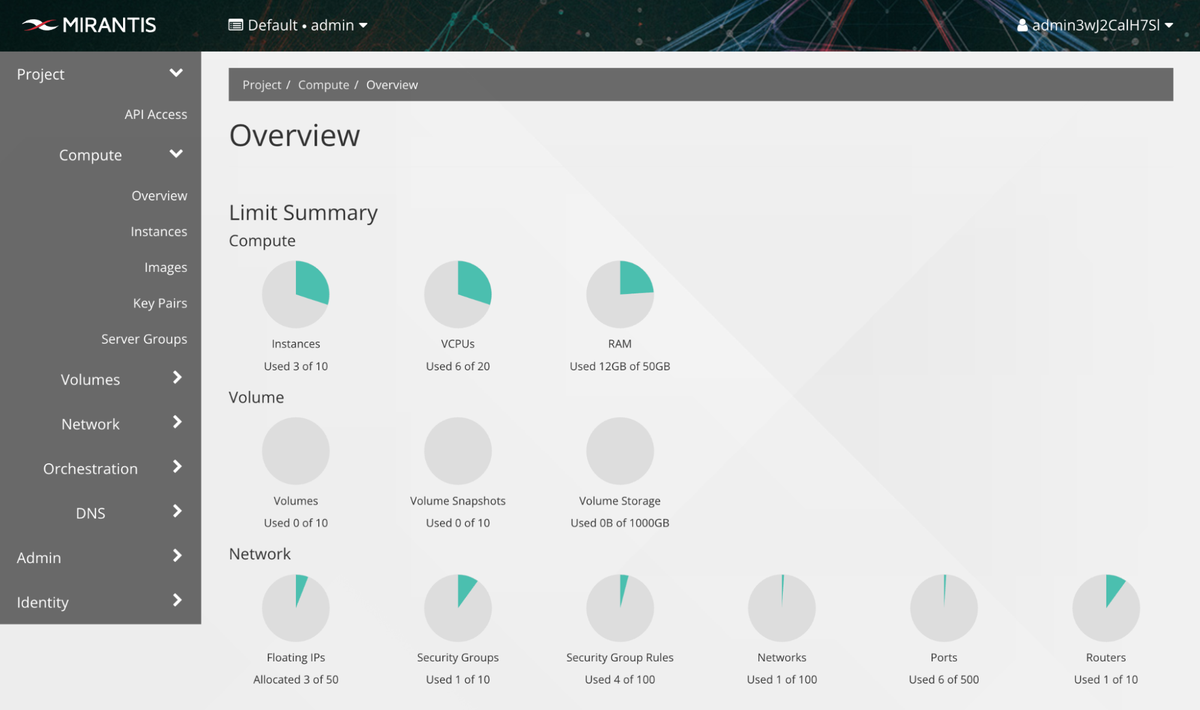Viewport: 1200px width, 710px height.
Task: Click the 'Used 6 of 20' text
Action: click(x=458, y=366)
